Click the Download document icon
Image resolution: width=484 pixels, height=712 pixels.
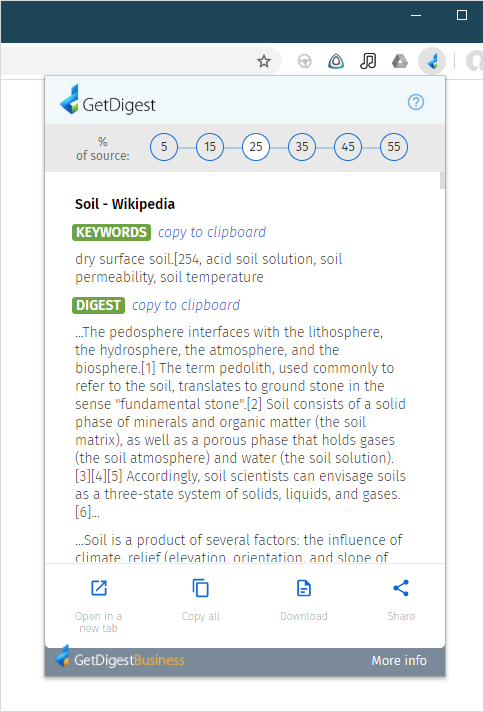[304, 588]
